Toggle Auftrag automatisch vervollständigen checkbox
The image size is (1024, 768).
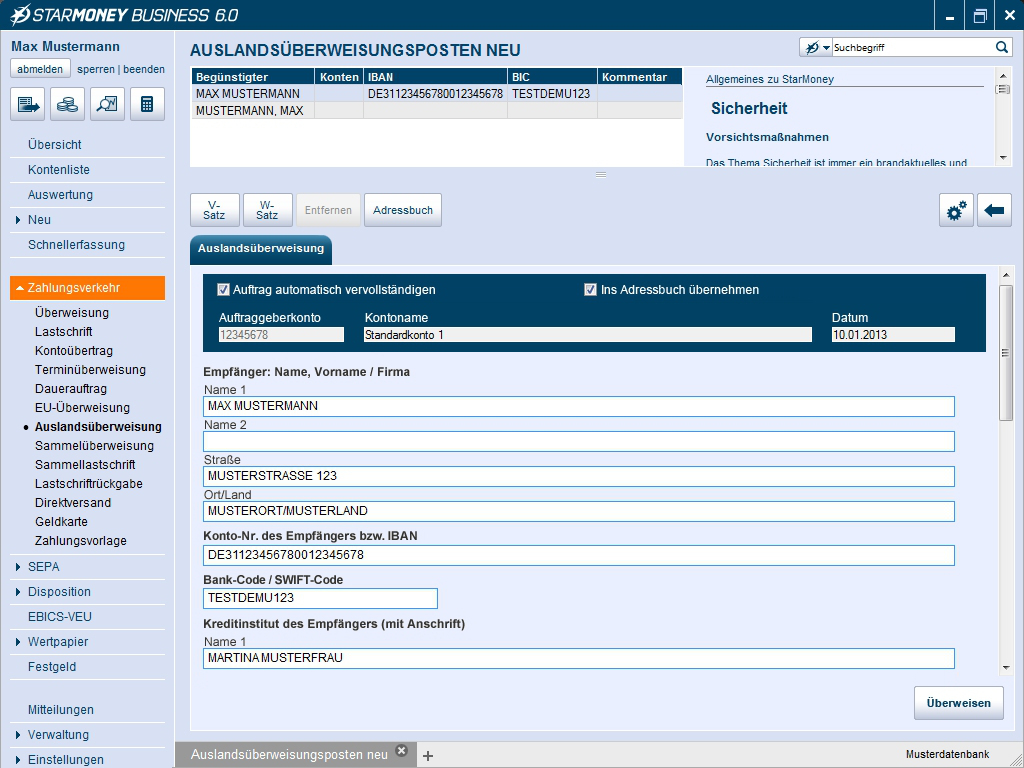pyautogui.click(x=223, y=289)
